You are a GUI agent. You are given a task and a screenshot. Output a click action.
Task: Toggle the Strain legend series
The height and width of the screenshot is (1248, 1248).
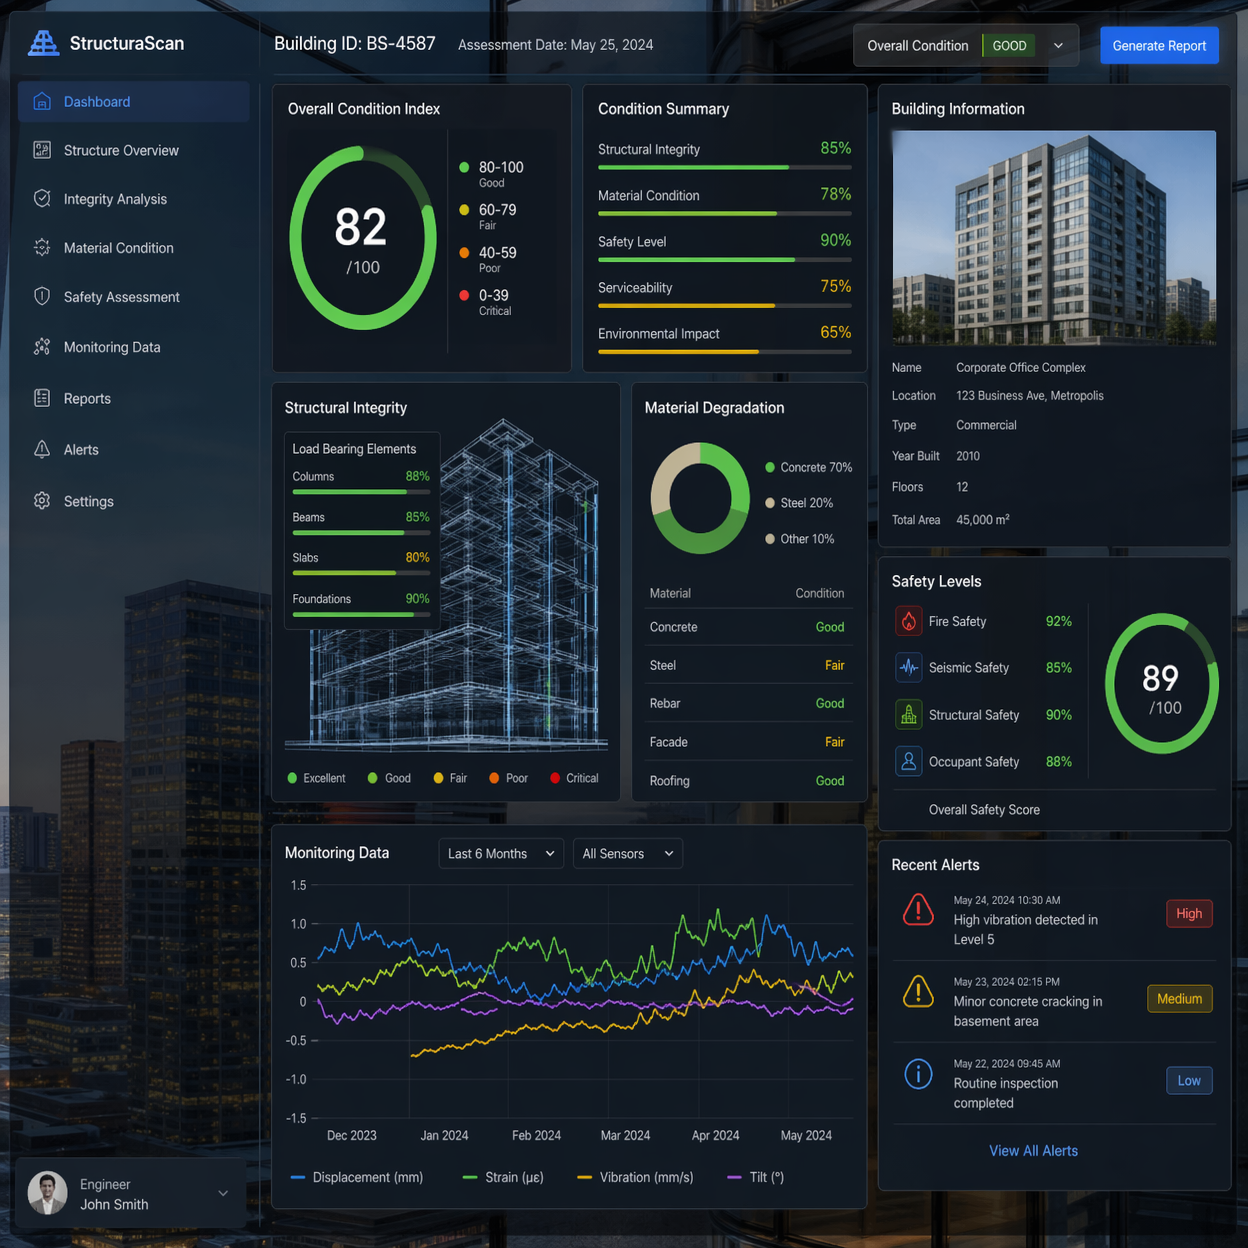(x=504, y=1177)
